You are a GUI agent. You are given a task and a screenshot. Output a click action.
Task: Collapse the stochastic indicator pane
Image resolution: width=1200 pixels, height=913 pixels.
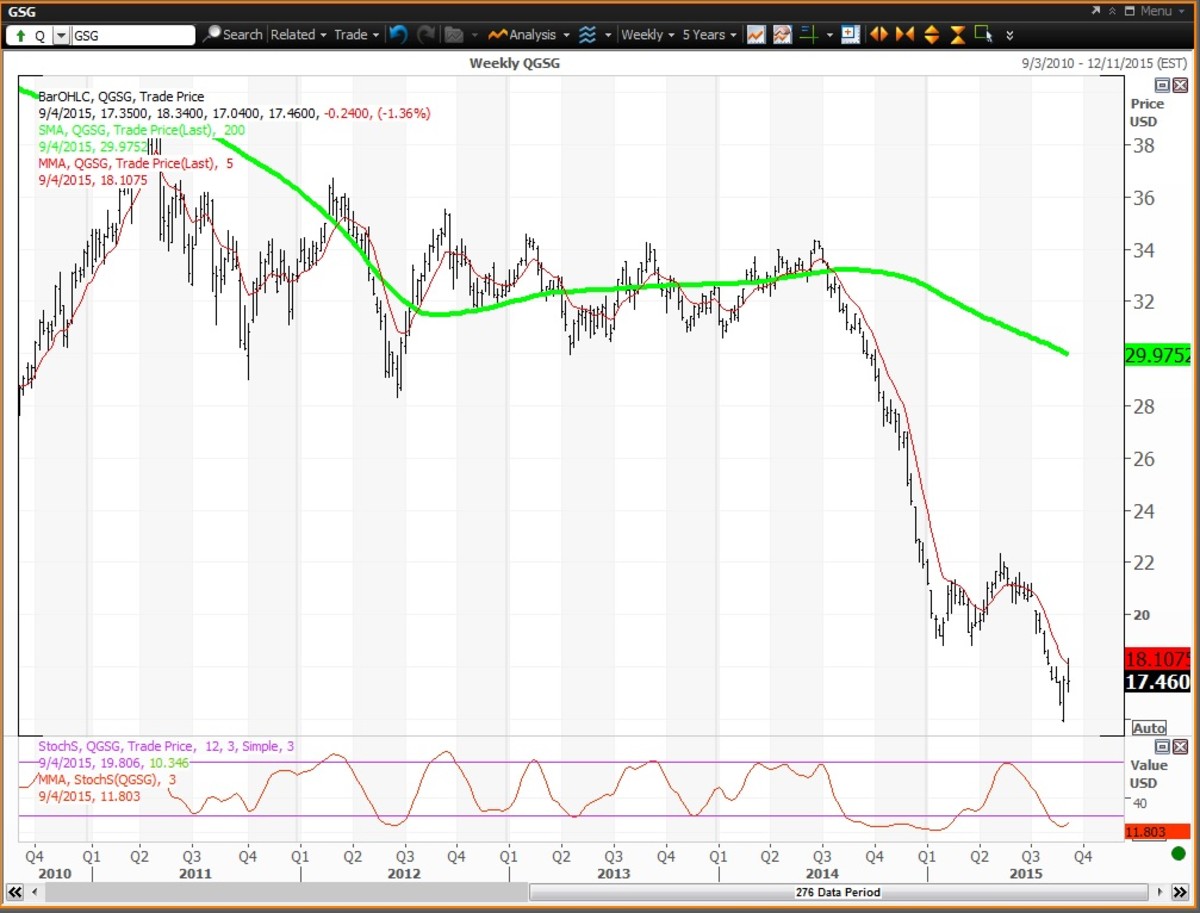coord(1162,747)
